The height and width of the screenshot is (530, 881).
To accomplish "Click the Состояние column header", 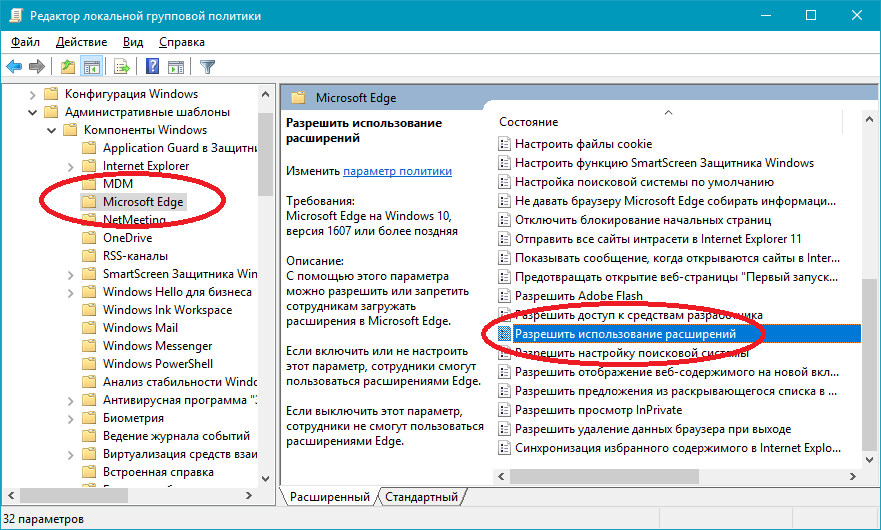I will pos(529,122).
